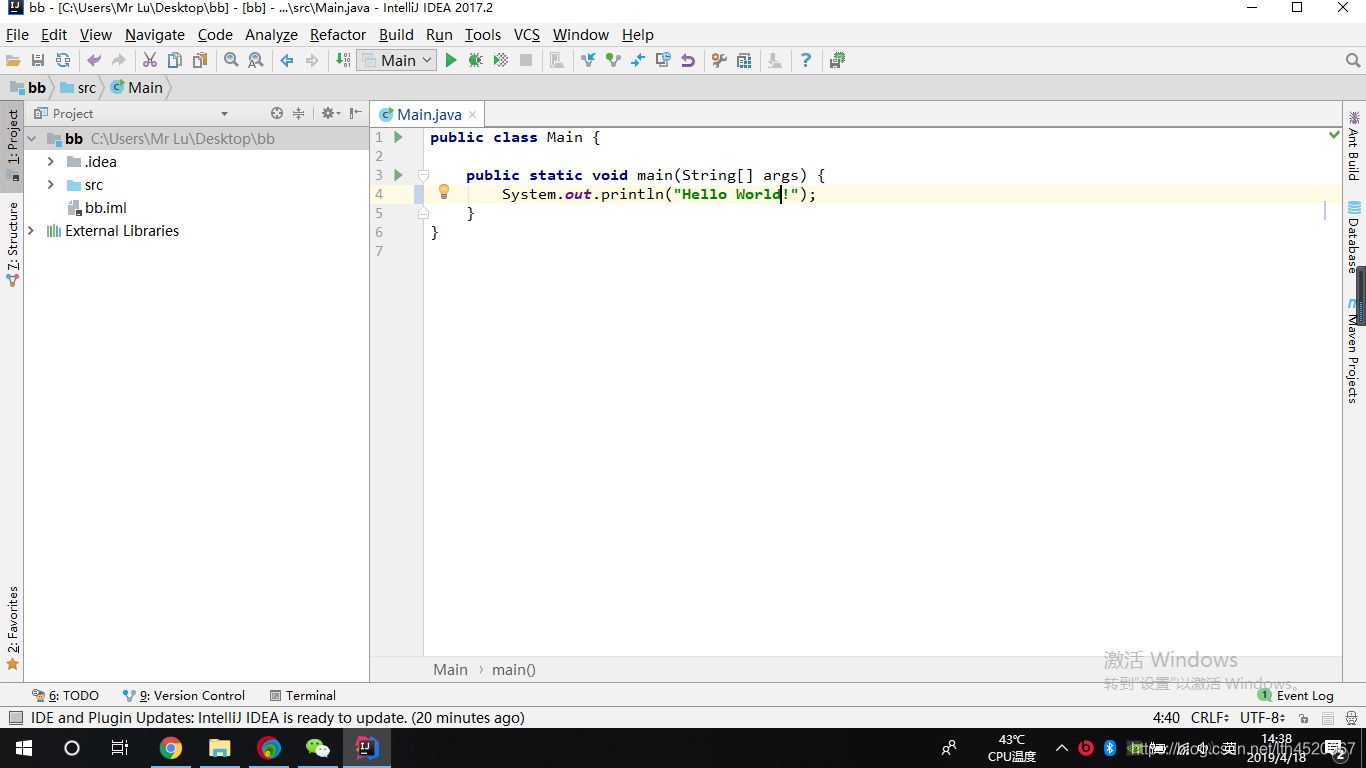Screen dimensions: 1366x768
Task: Open Project panel gear settings dropdown
Action: click(x=330, y=114)
